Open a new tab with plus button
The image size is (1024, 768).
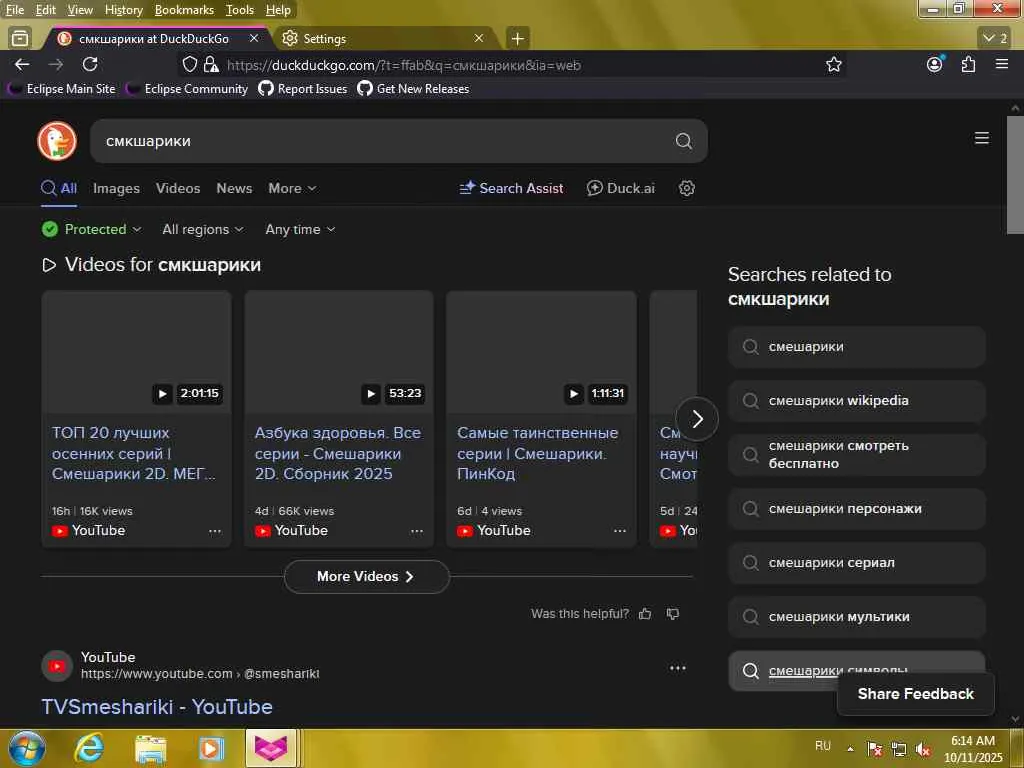click(517, 39)
